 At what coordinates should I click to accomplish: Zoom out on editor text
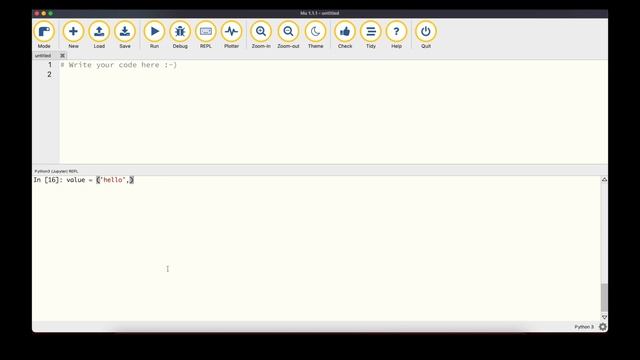point(288,35)
